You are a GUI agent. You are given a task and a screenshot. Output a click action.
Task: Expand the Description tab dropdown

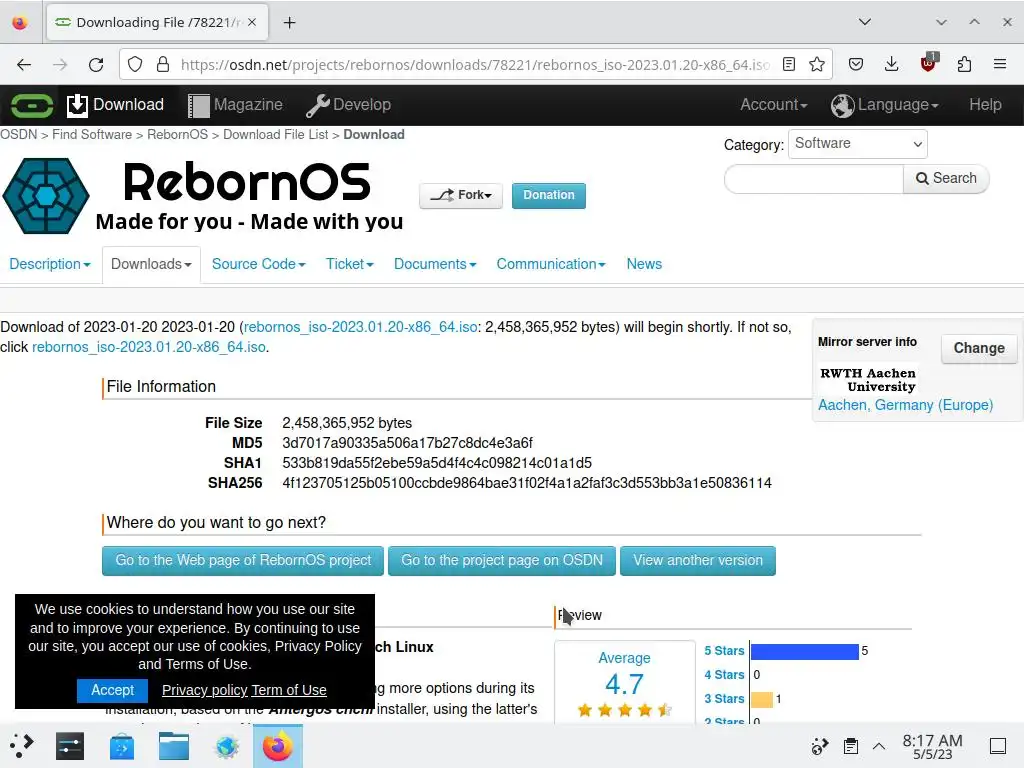[50, 264]
